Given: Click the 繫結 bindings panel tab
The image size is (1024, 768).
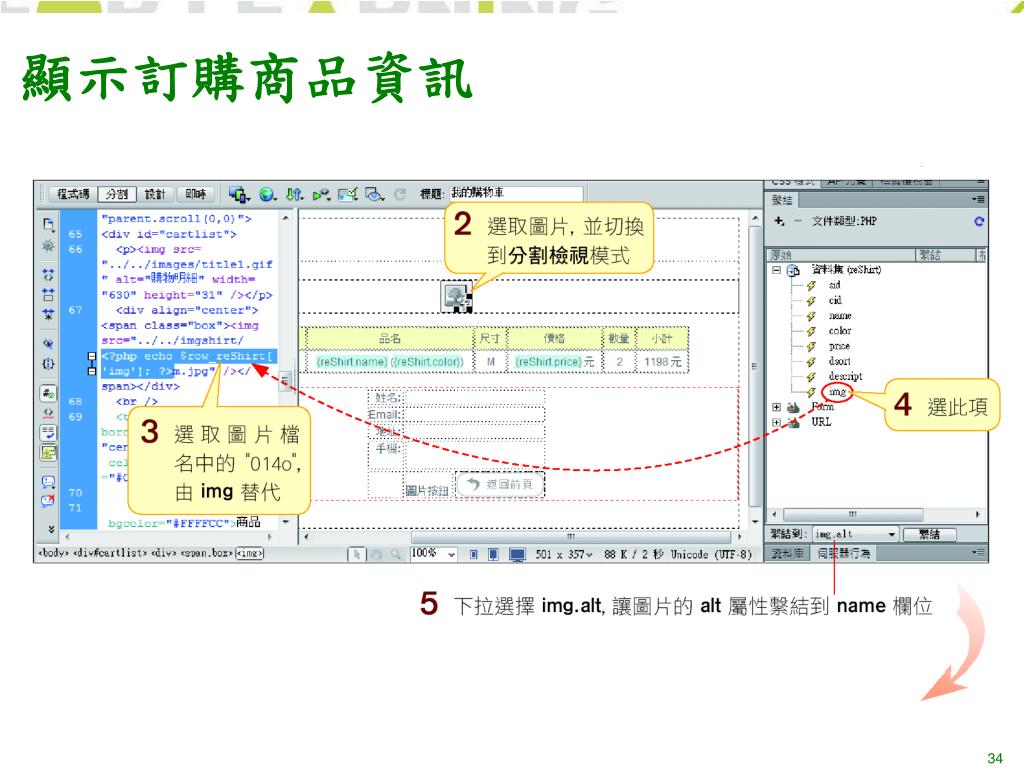Looking at the screenshot, I should point(782,200).
